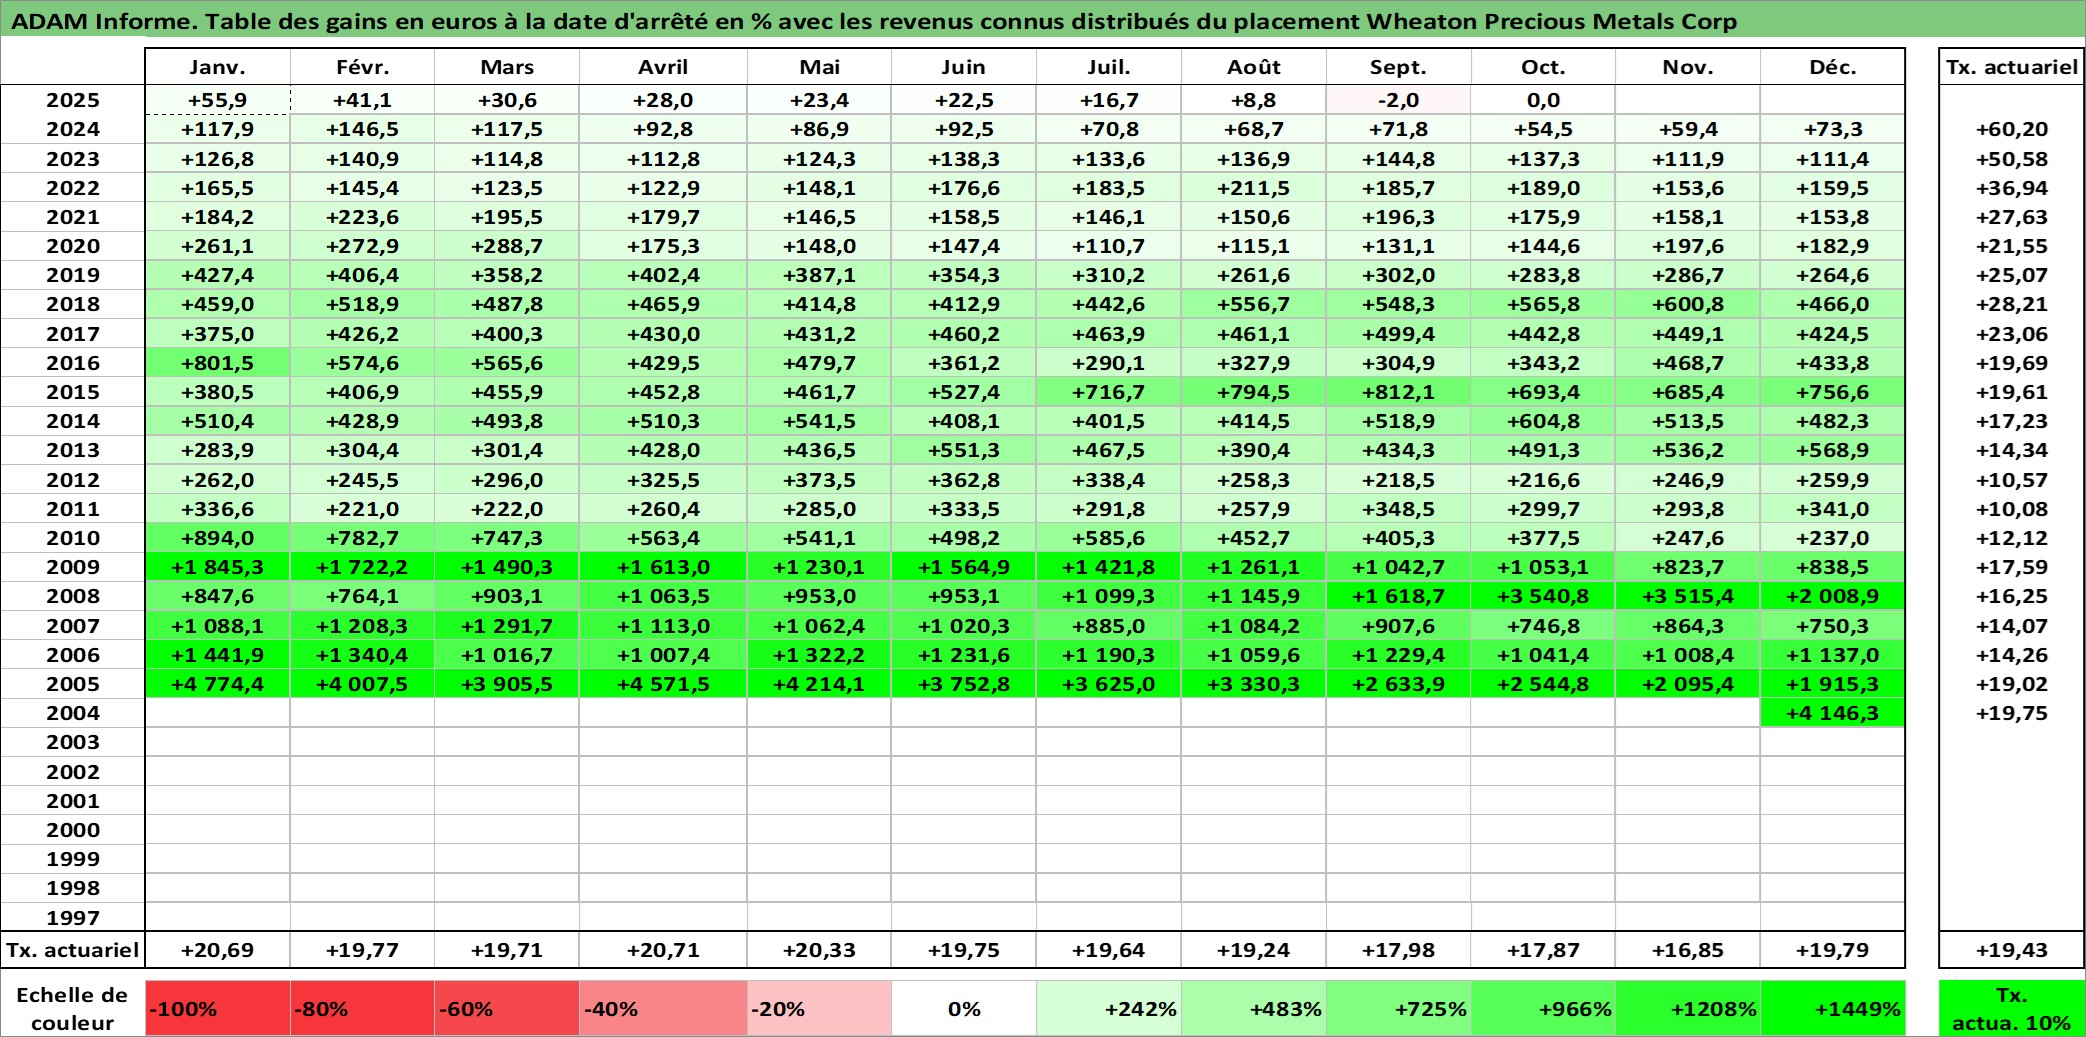This screenshot has width=2086, height=1037.
Task: Click the -40% pink color swatch
Action: tap(663, 1008)
